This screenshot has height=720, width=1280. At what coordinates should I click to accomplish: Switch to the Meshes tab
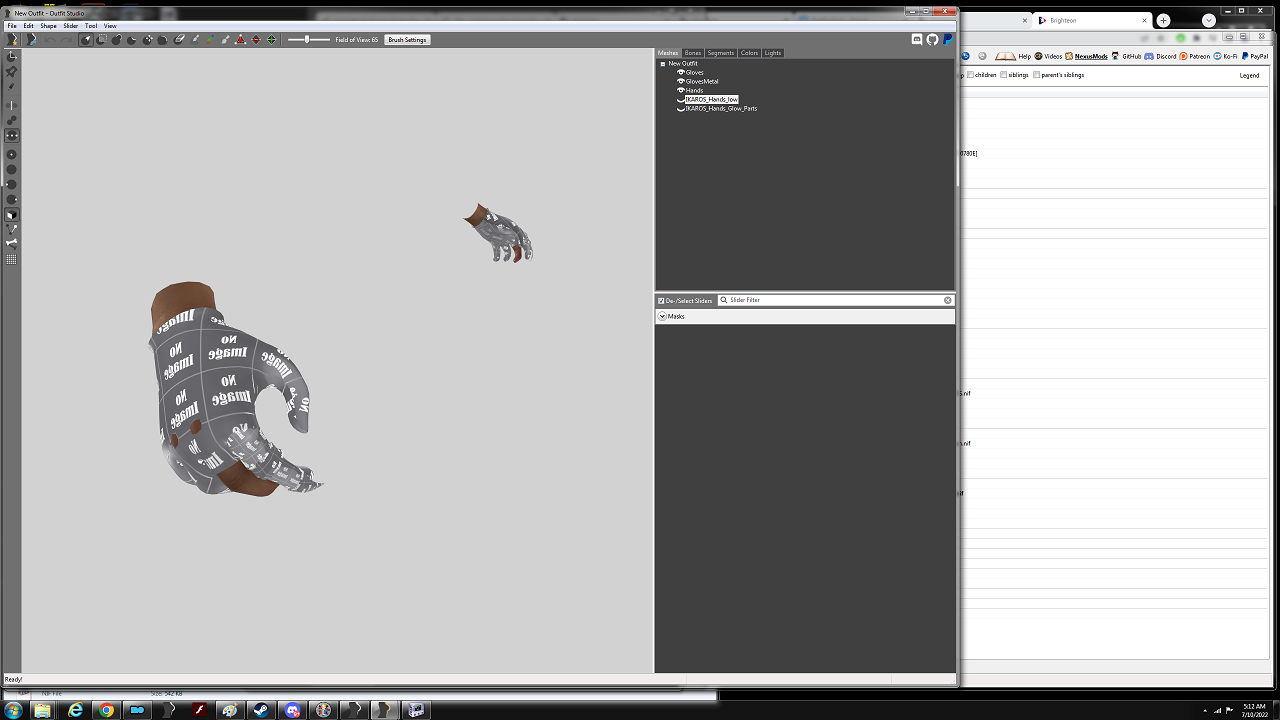click(668, 53)
